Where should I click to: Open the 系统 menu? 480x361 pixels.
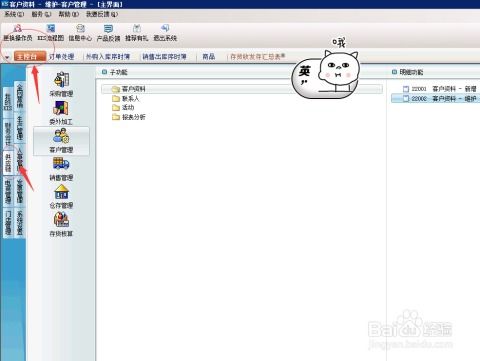point(14,14)
